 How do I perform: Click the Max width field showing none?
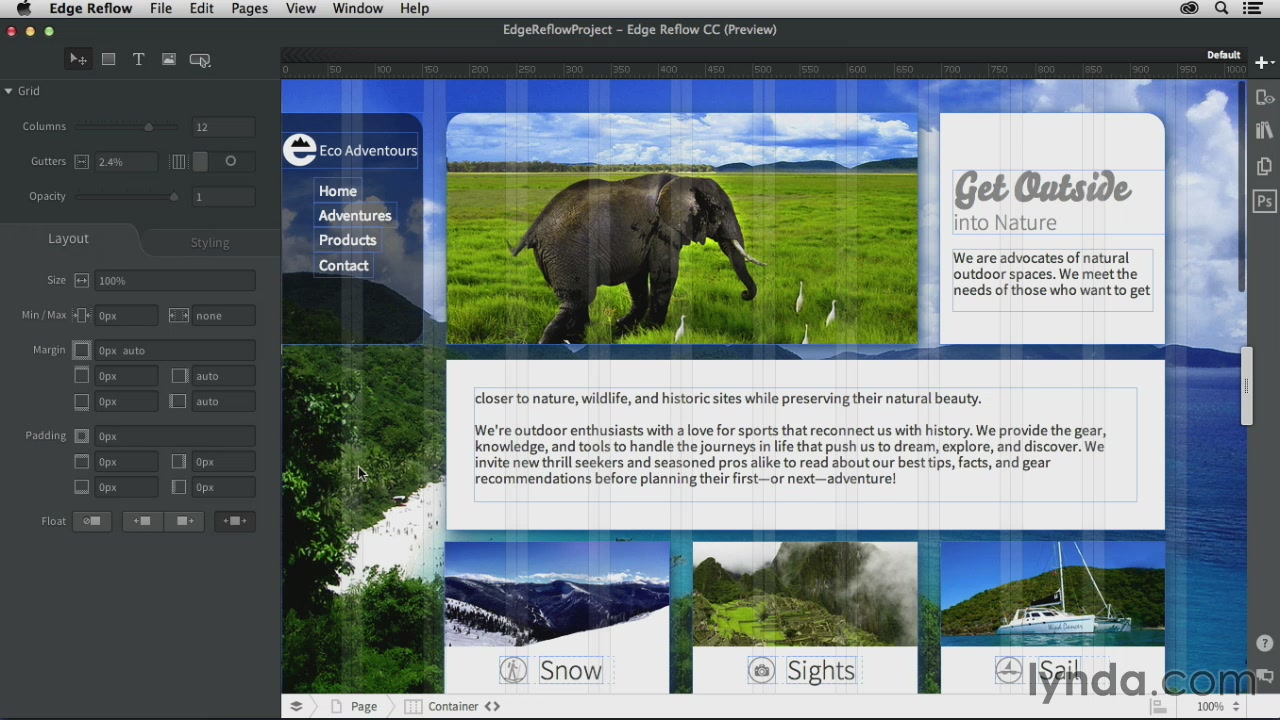pos(223,316)
